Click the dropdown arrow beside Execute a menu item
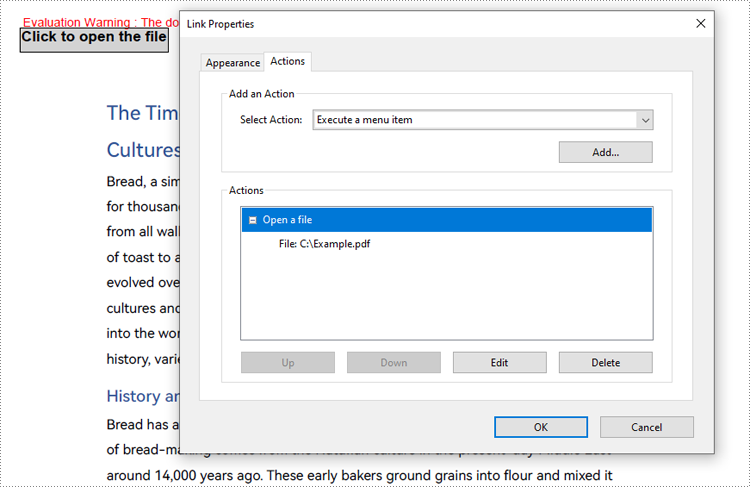The image size is (750, 487). coord(645,120)
